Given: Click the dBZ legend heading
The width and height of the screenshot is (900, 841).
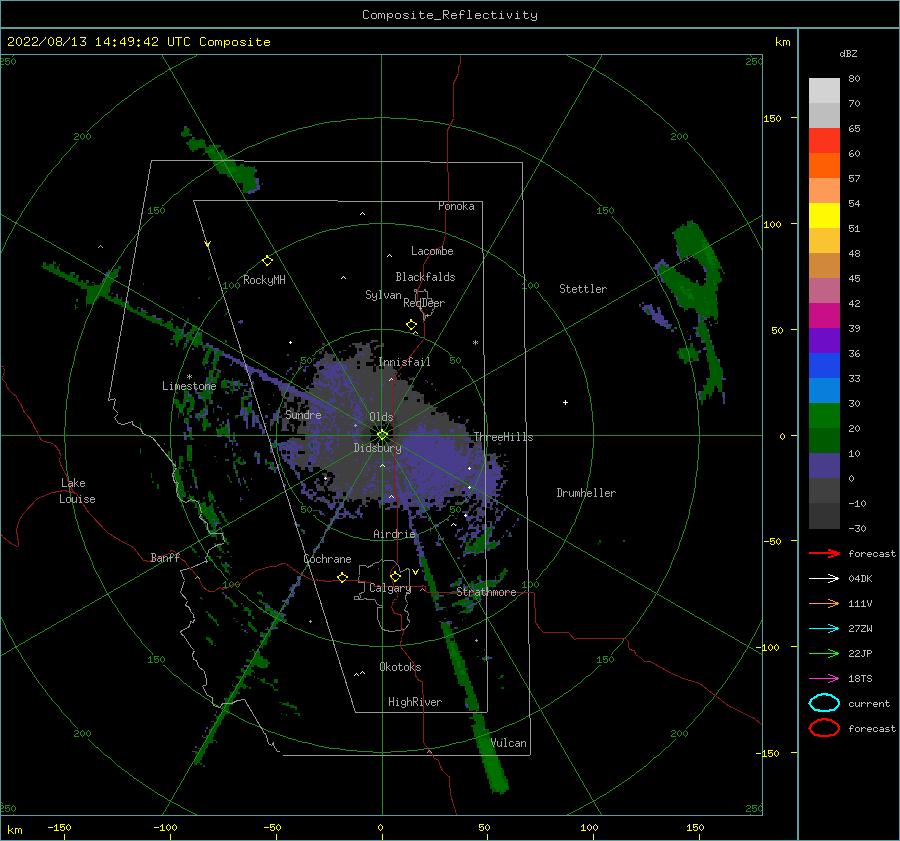Looking at the screenshot, I should click(848, 53).
